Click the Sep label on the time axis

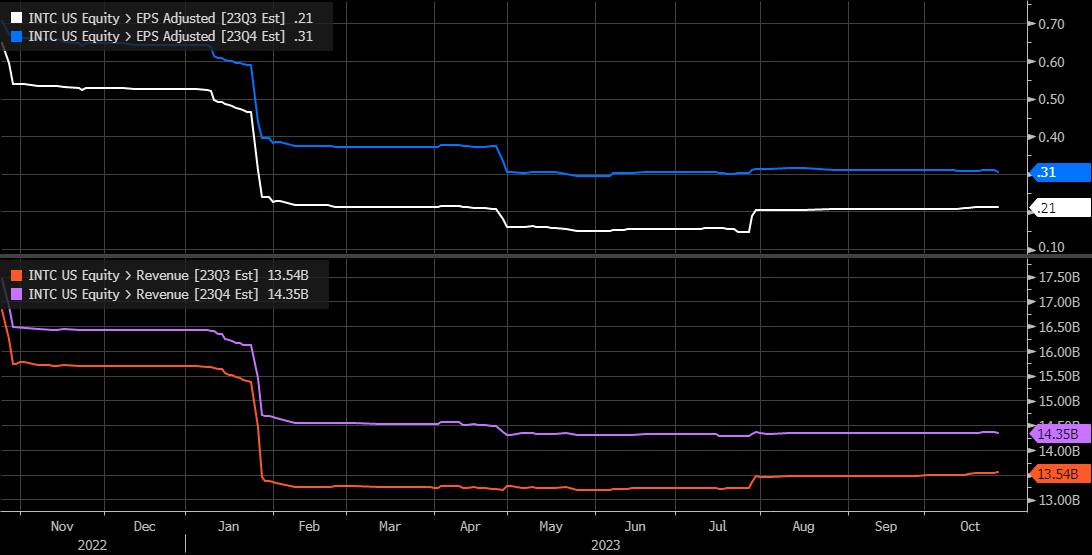[885, 526]
